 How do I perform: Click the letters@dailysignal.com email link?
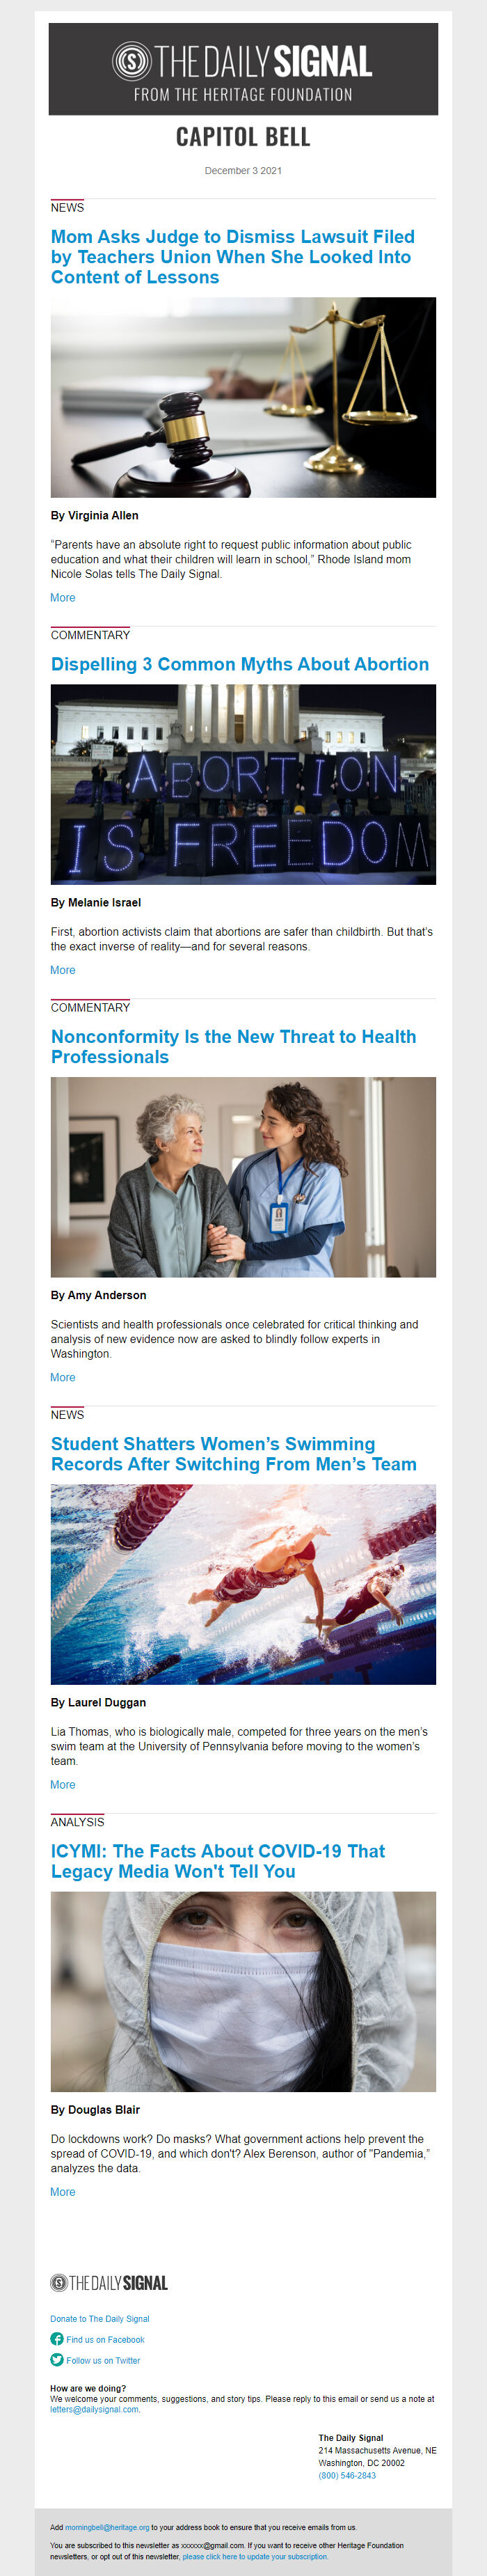tap(94, 2409)
